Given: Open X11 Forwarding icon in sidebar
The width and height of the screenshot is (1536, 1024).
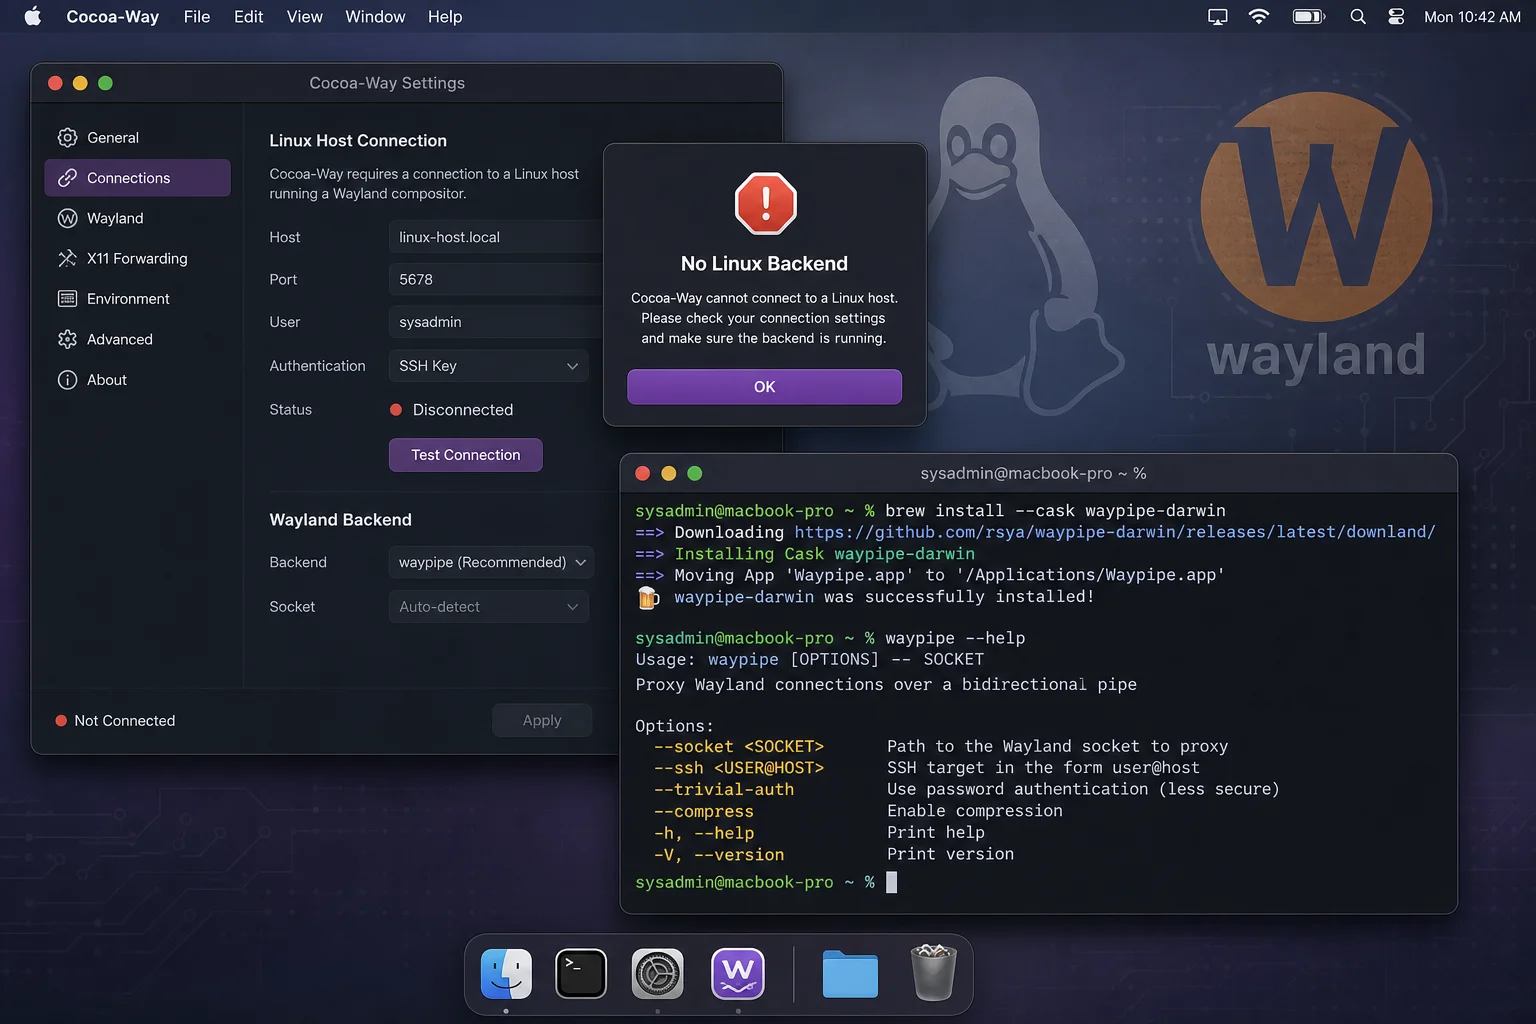Looking at the screenshot, I should [67, 258].
